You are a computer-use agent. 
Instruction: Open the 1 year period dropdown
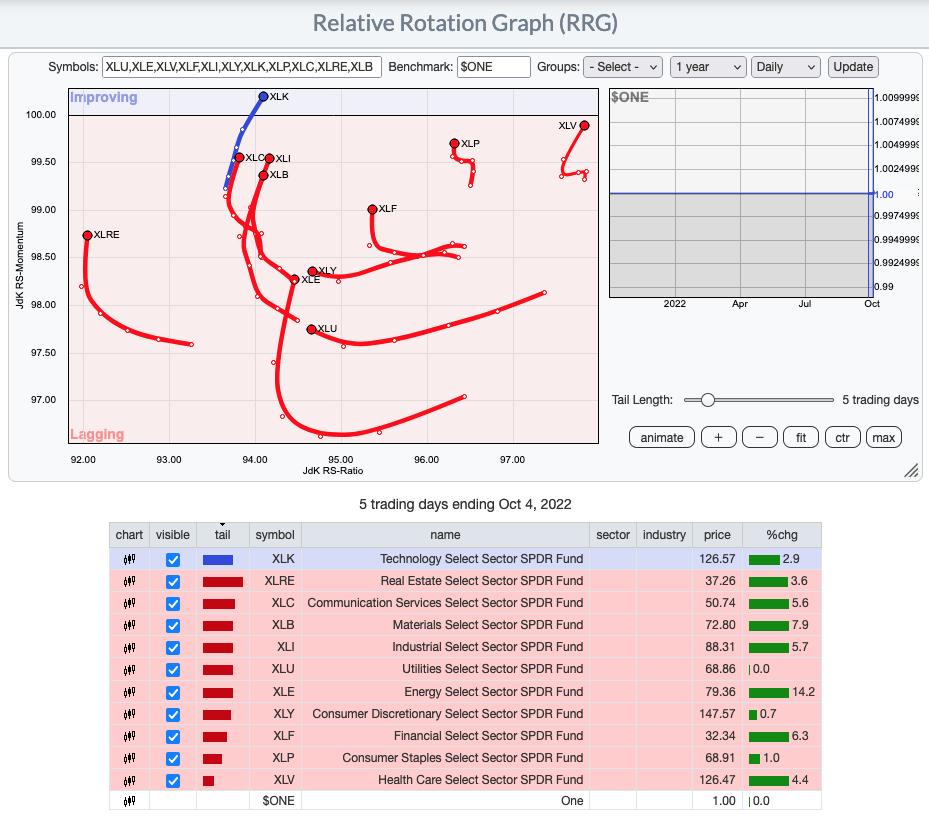click(707, 67)
